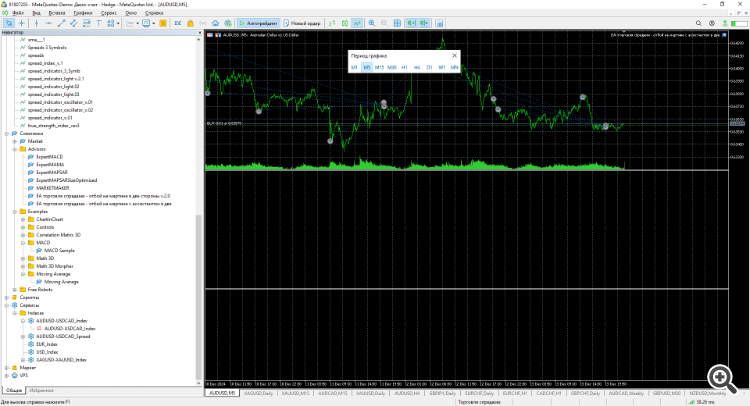Close the Navigator panel
Image resolution: width=750 pixels, height=406 pixels.
point(200,33)
